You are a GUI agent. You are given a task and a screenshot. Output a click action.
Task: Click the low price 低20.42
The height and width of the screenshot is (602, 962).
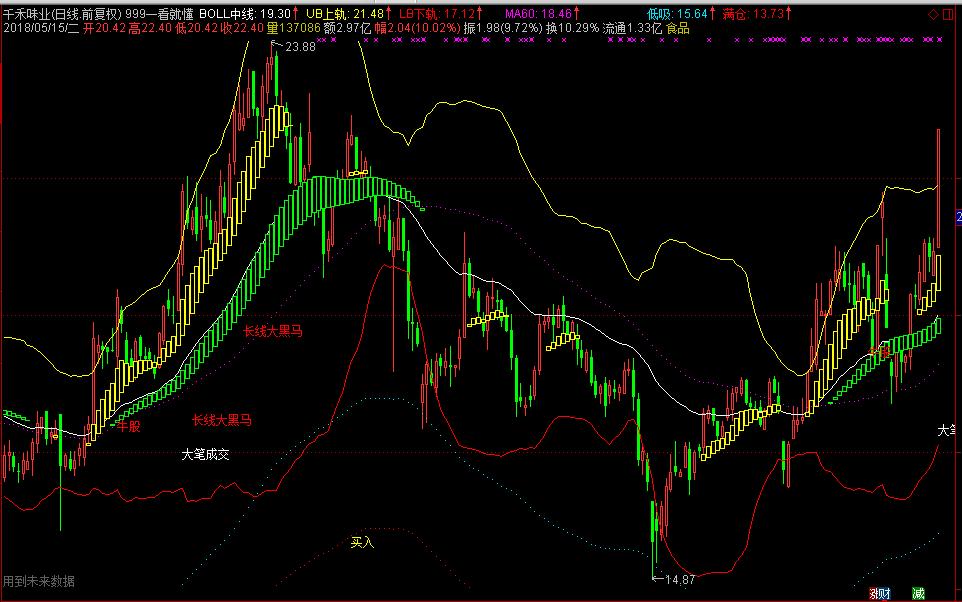click(196, 28)
